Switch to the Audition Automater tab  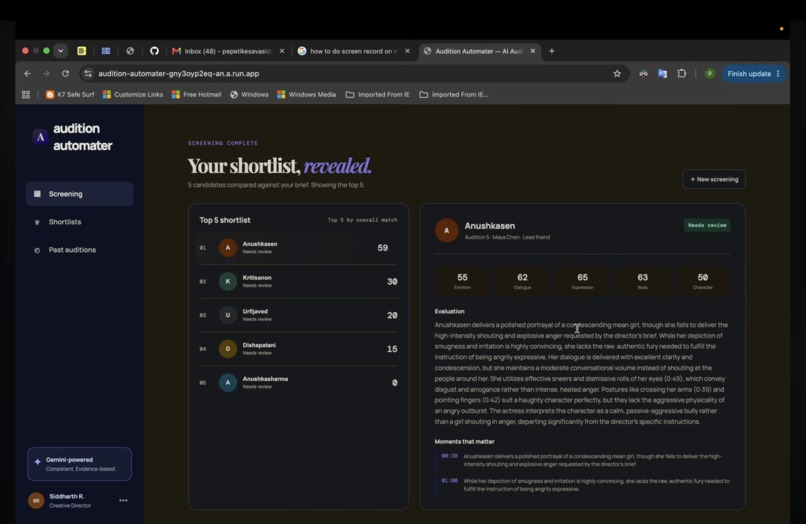coord(479,51)
